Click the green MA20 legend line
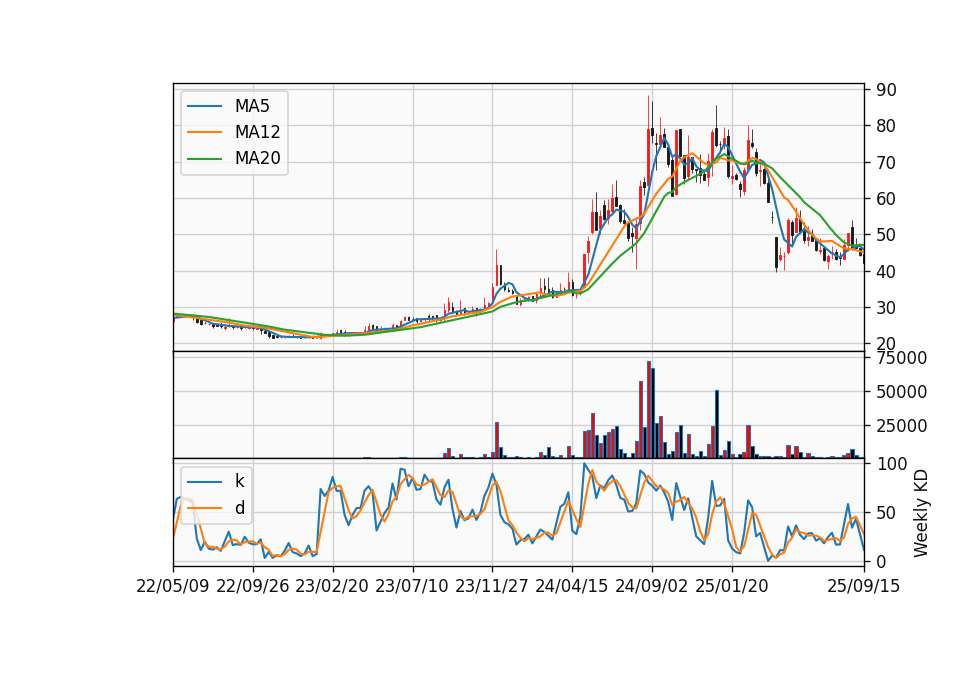Viewport: 960px width, 690px height. (204, 159)
